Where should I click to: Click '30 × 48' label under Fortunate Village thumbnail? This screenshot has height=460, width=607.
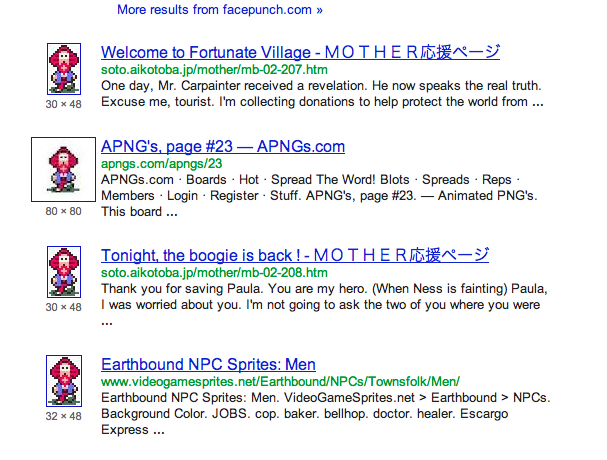[64, 103]
